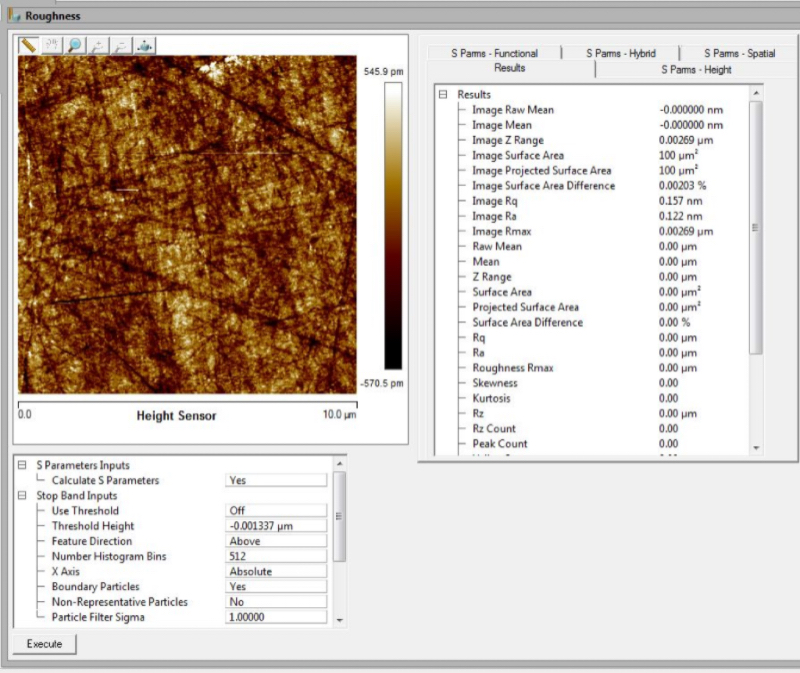Select the S Parms - Spatial tab
This screenshot has height=673, width=800.
pyautogui.click(x=738, y=53)
